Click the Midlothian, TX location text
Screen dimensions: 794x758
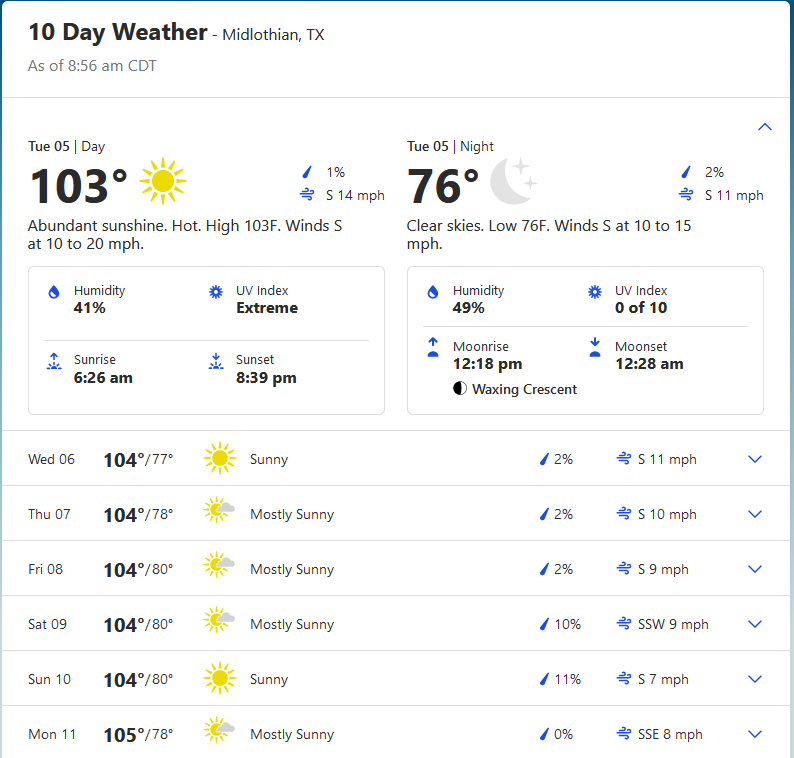pyautogui.click(x=273, y=34)
